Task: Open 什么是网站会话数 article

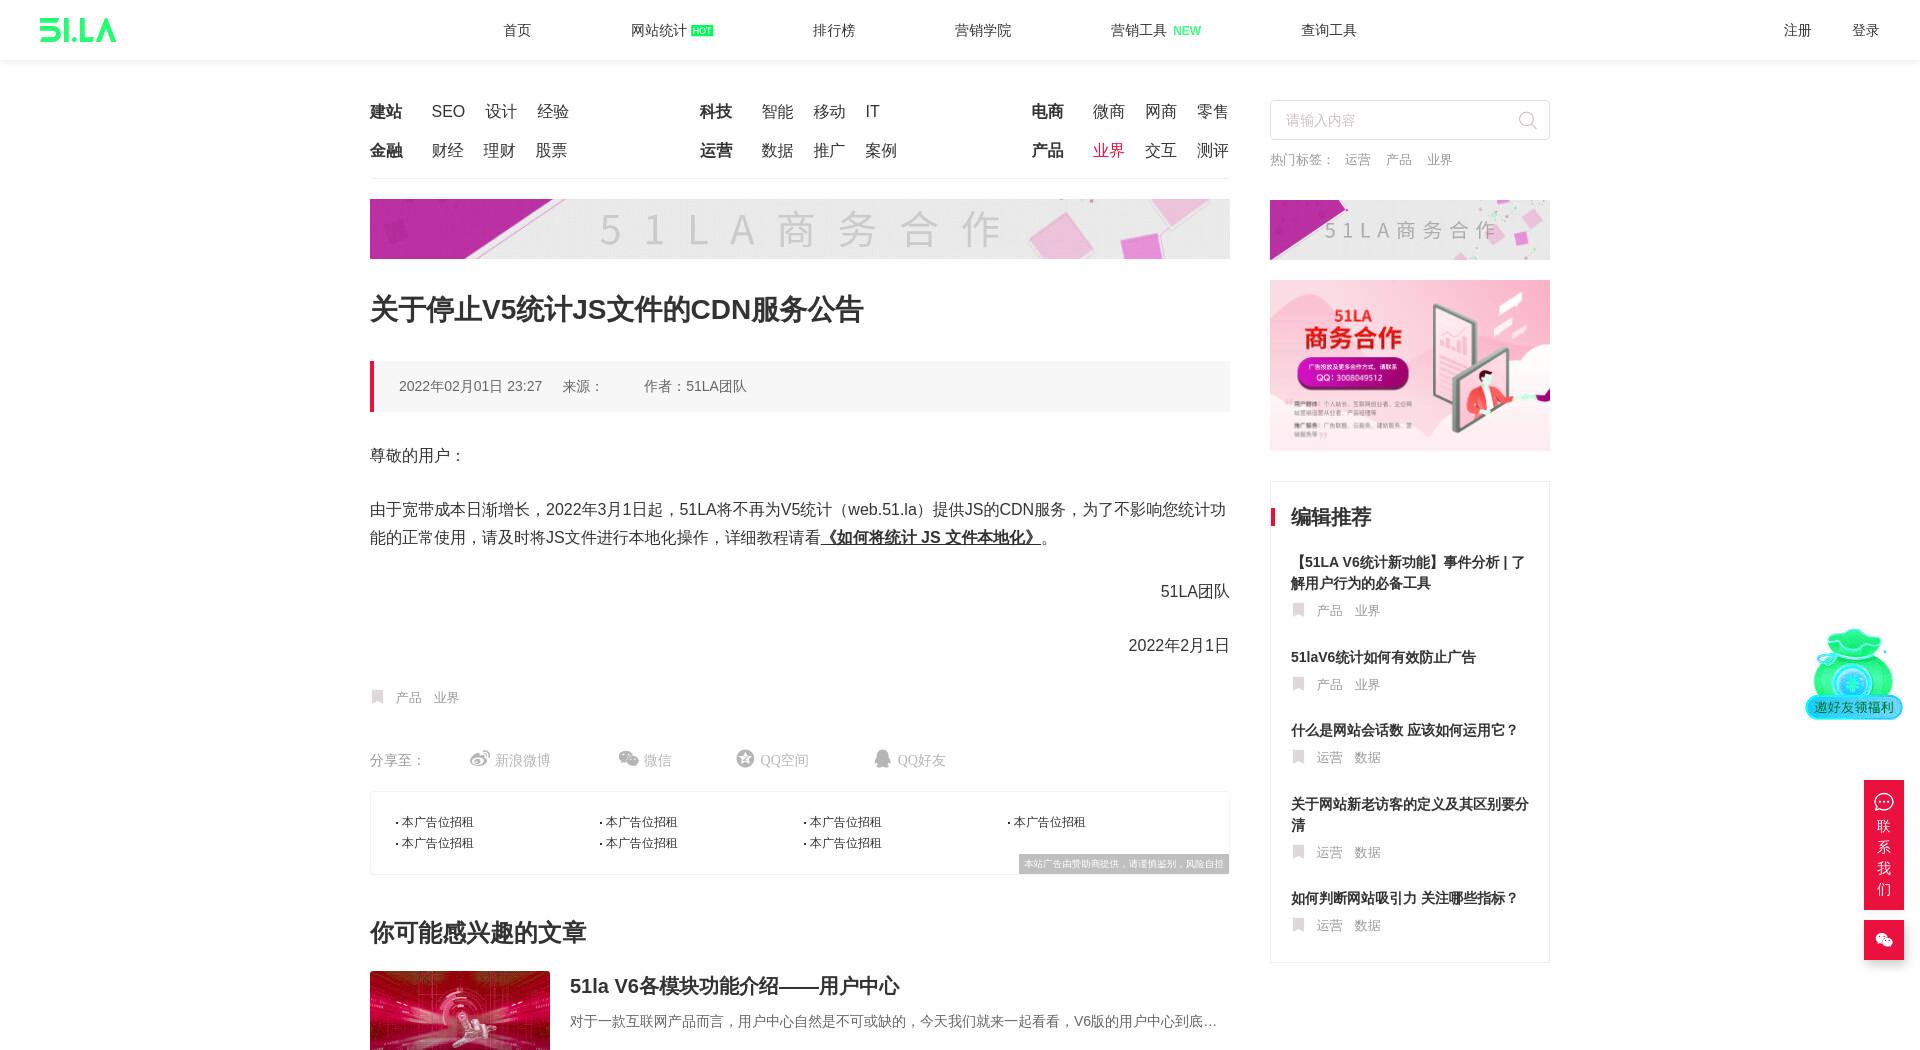Action: pyautogui.click(x=1404, y=730)
